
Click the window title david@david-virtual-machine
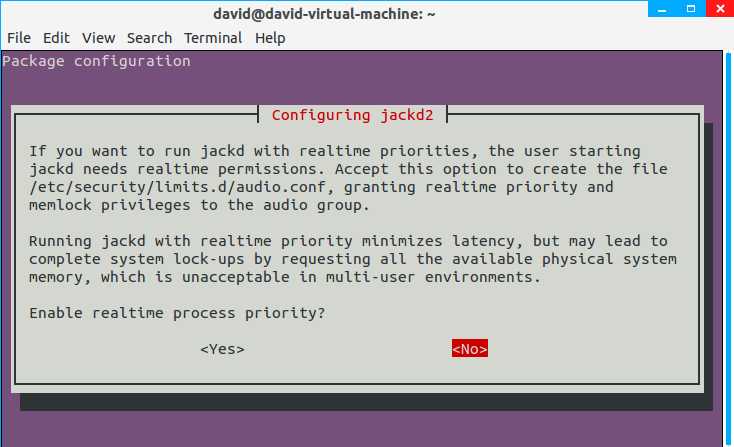[x=324, y=14]
